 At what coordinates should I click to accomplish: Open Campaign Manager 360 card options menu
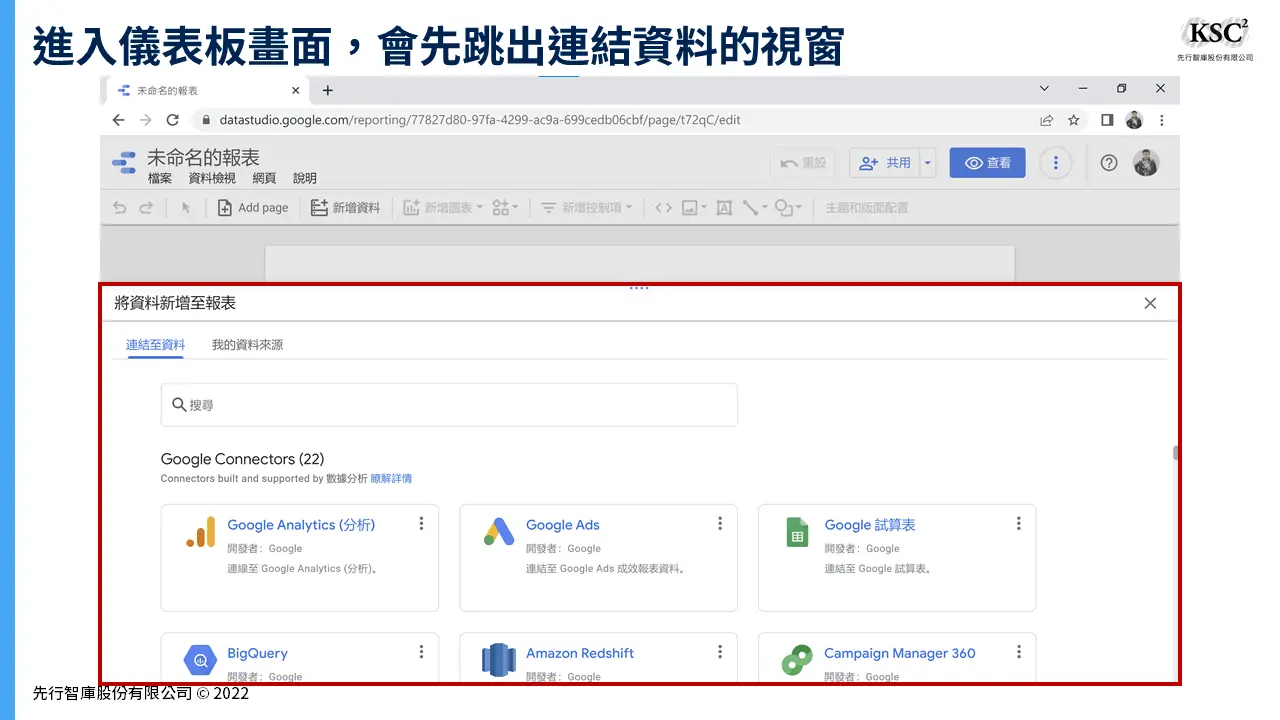[1019, 652]
